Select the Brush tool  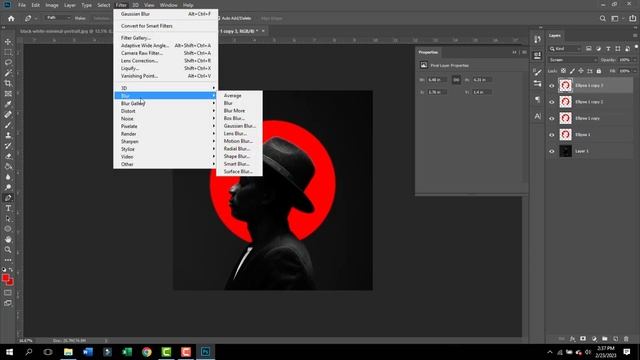pos(8,125)
